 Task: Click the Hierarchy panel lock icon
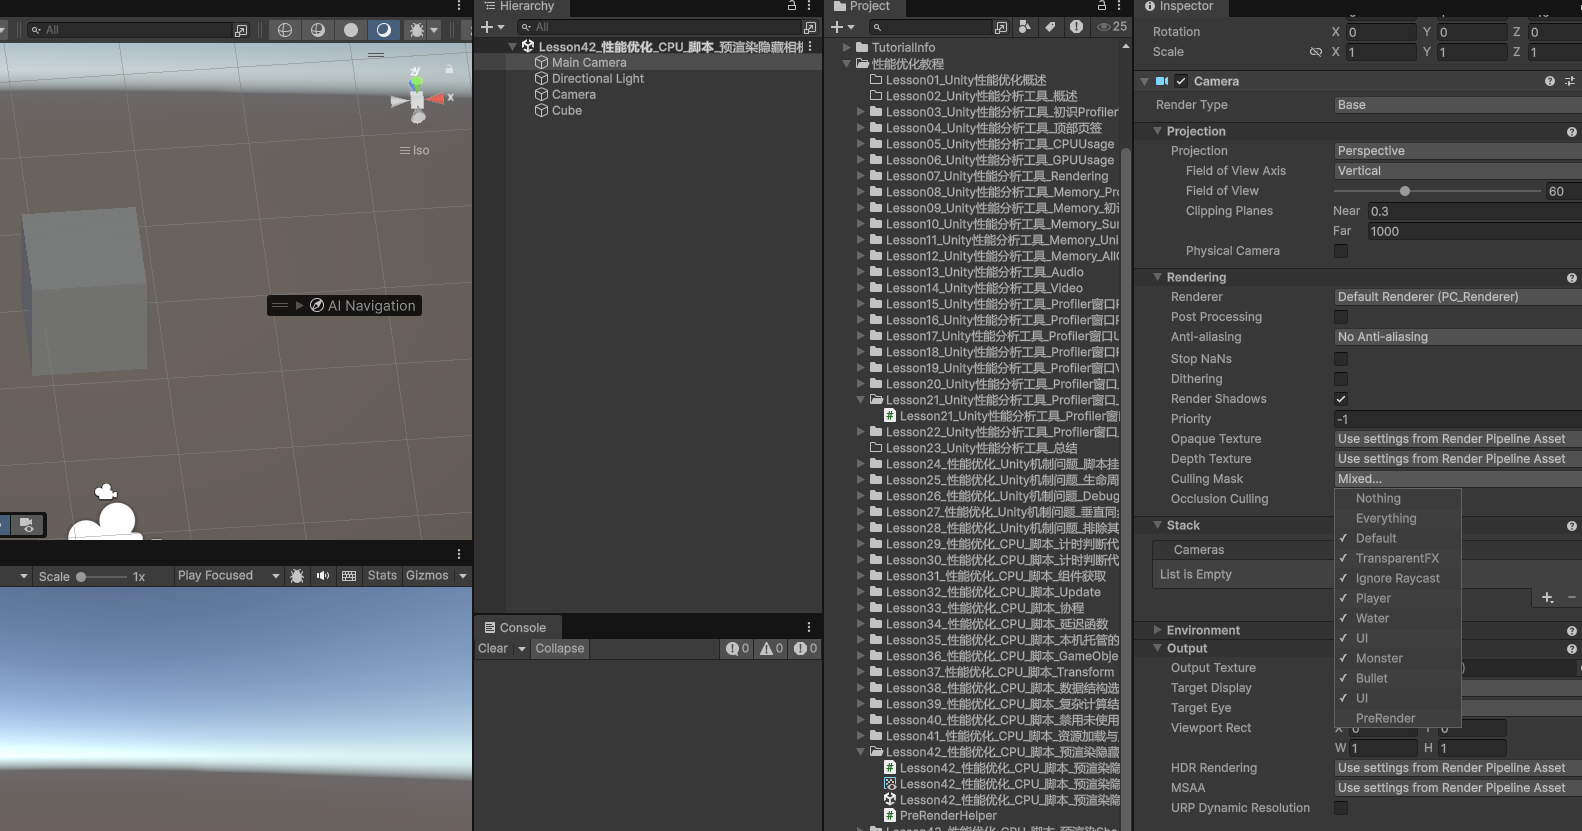(792, 6)
